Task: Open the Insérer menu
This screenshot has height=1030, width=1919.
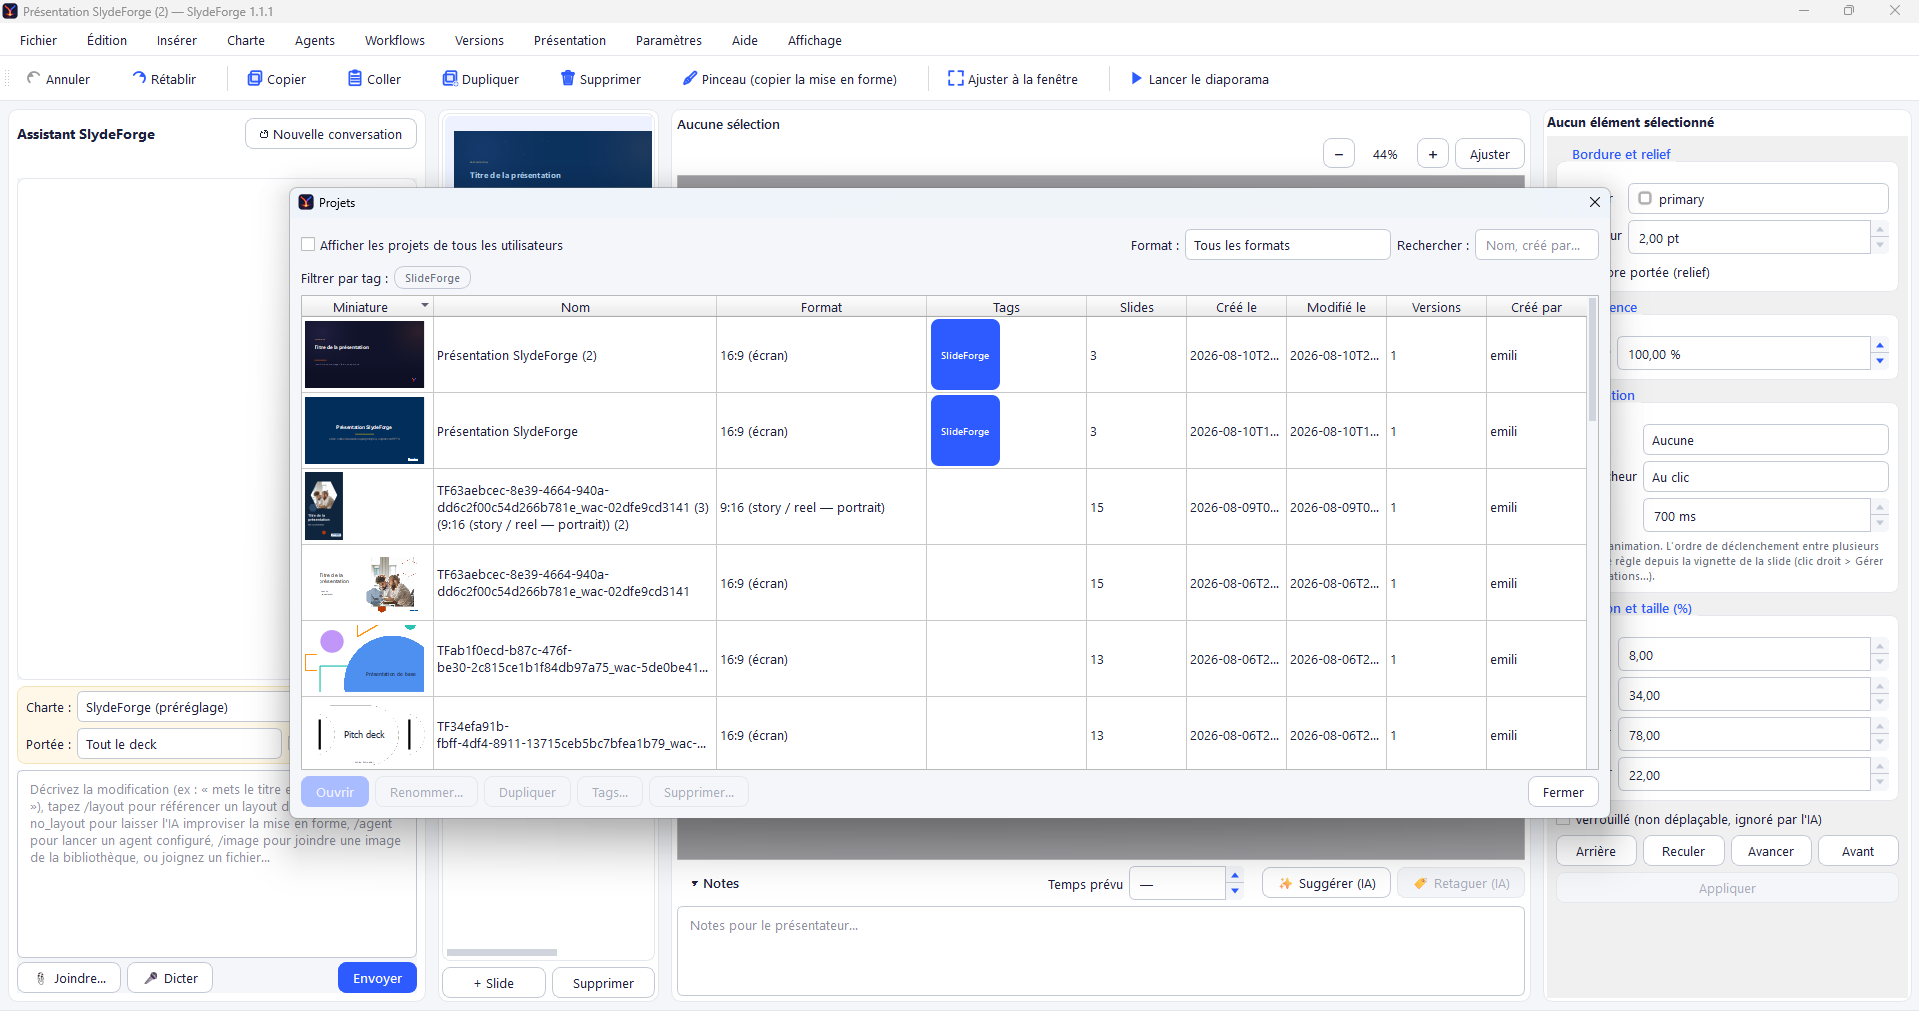Action: [x=177, y=40]
